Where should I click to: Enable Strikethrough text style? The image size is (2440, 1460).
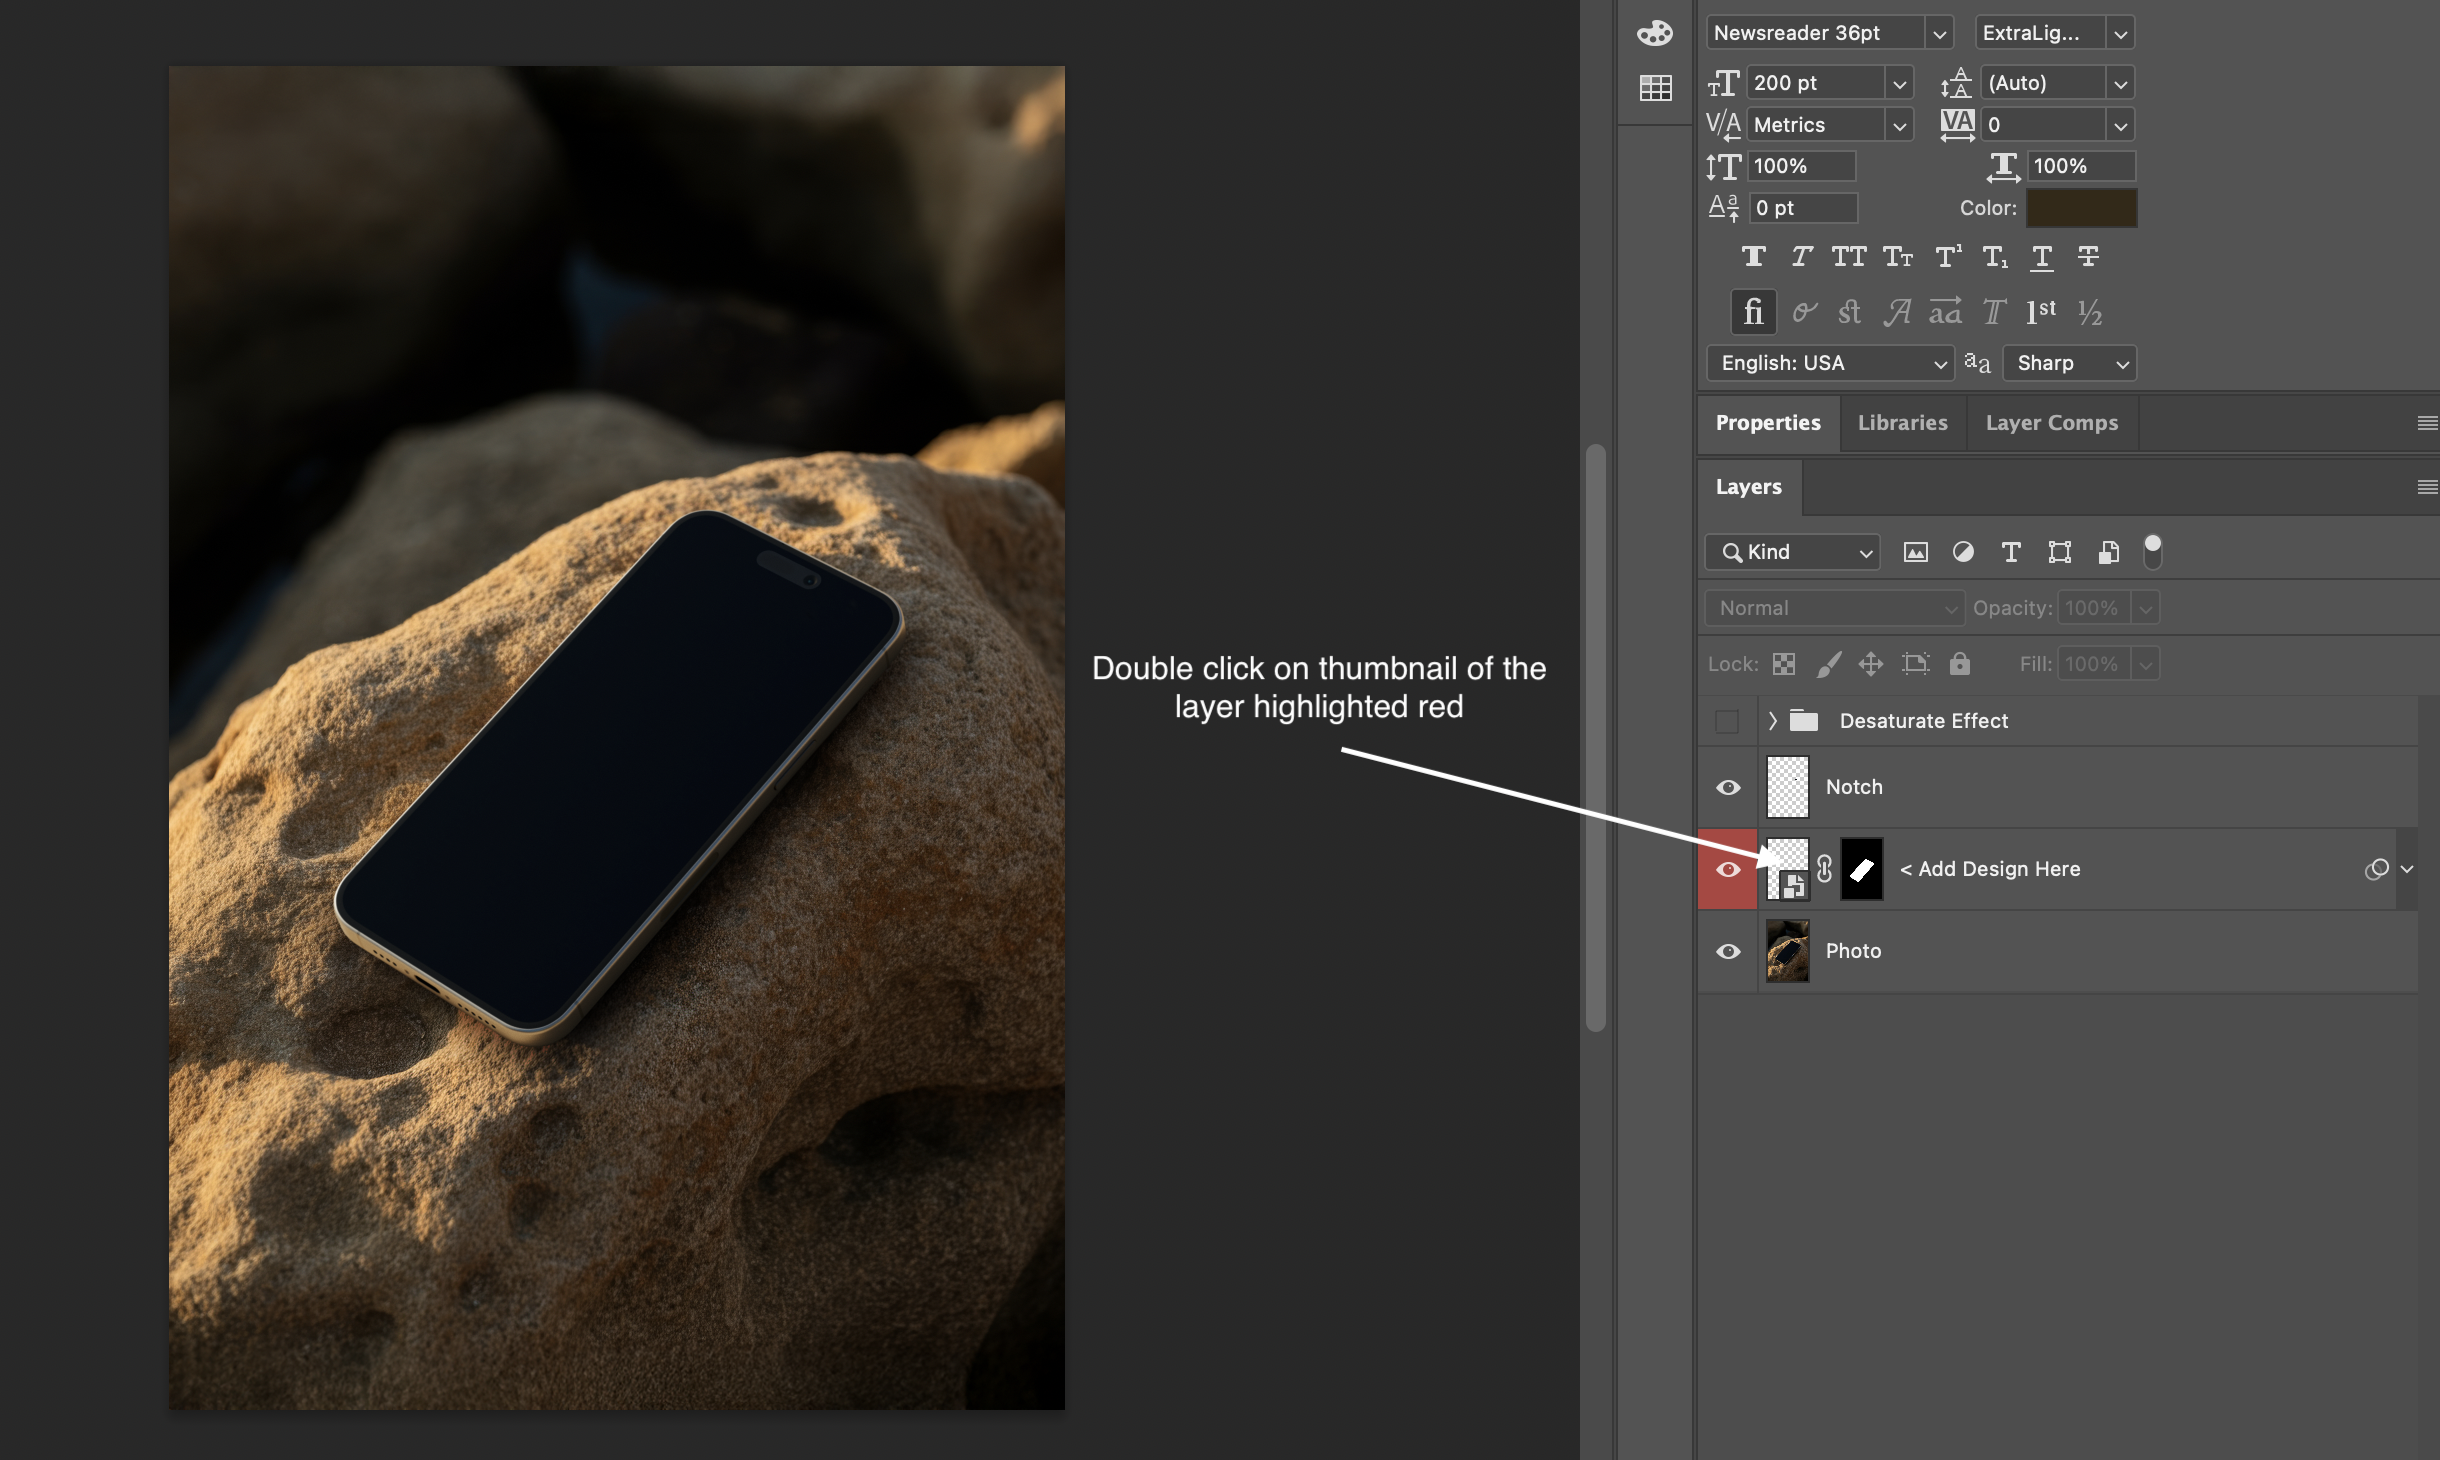tap(2088, 257)
